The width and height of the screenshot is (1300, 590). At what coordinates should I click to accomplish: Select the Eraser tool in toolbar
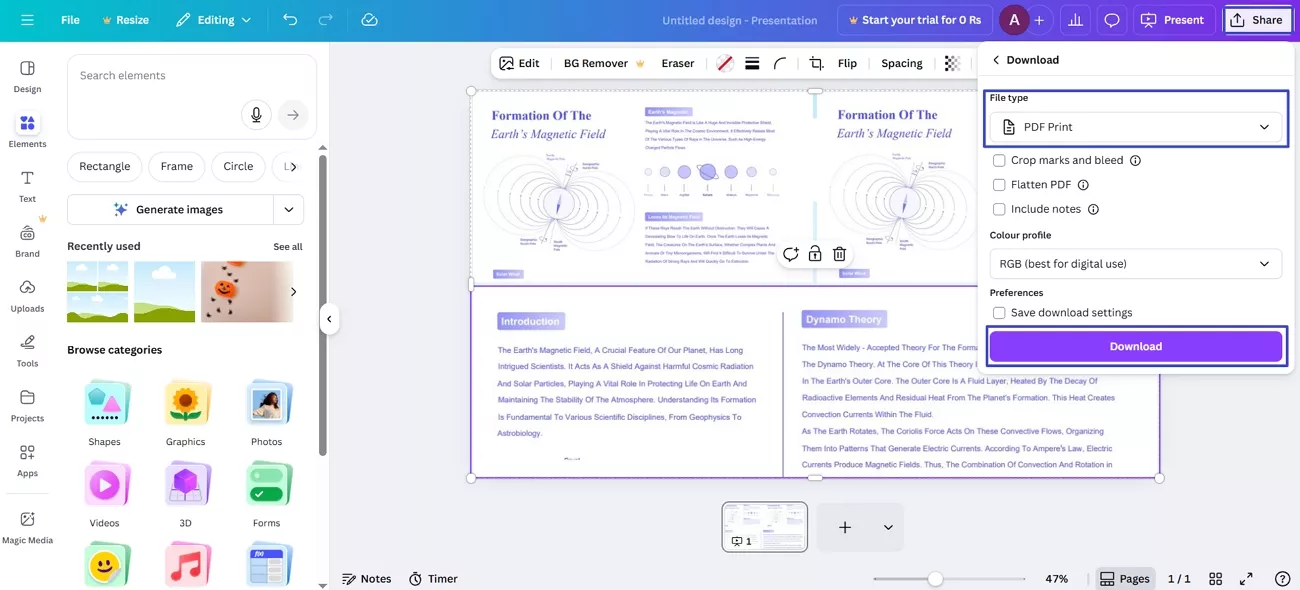point(678,63)
